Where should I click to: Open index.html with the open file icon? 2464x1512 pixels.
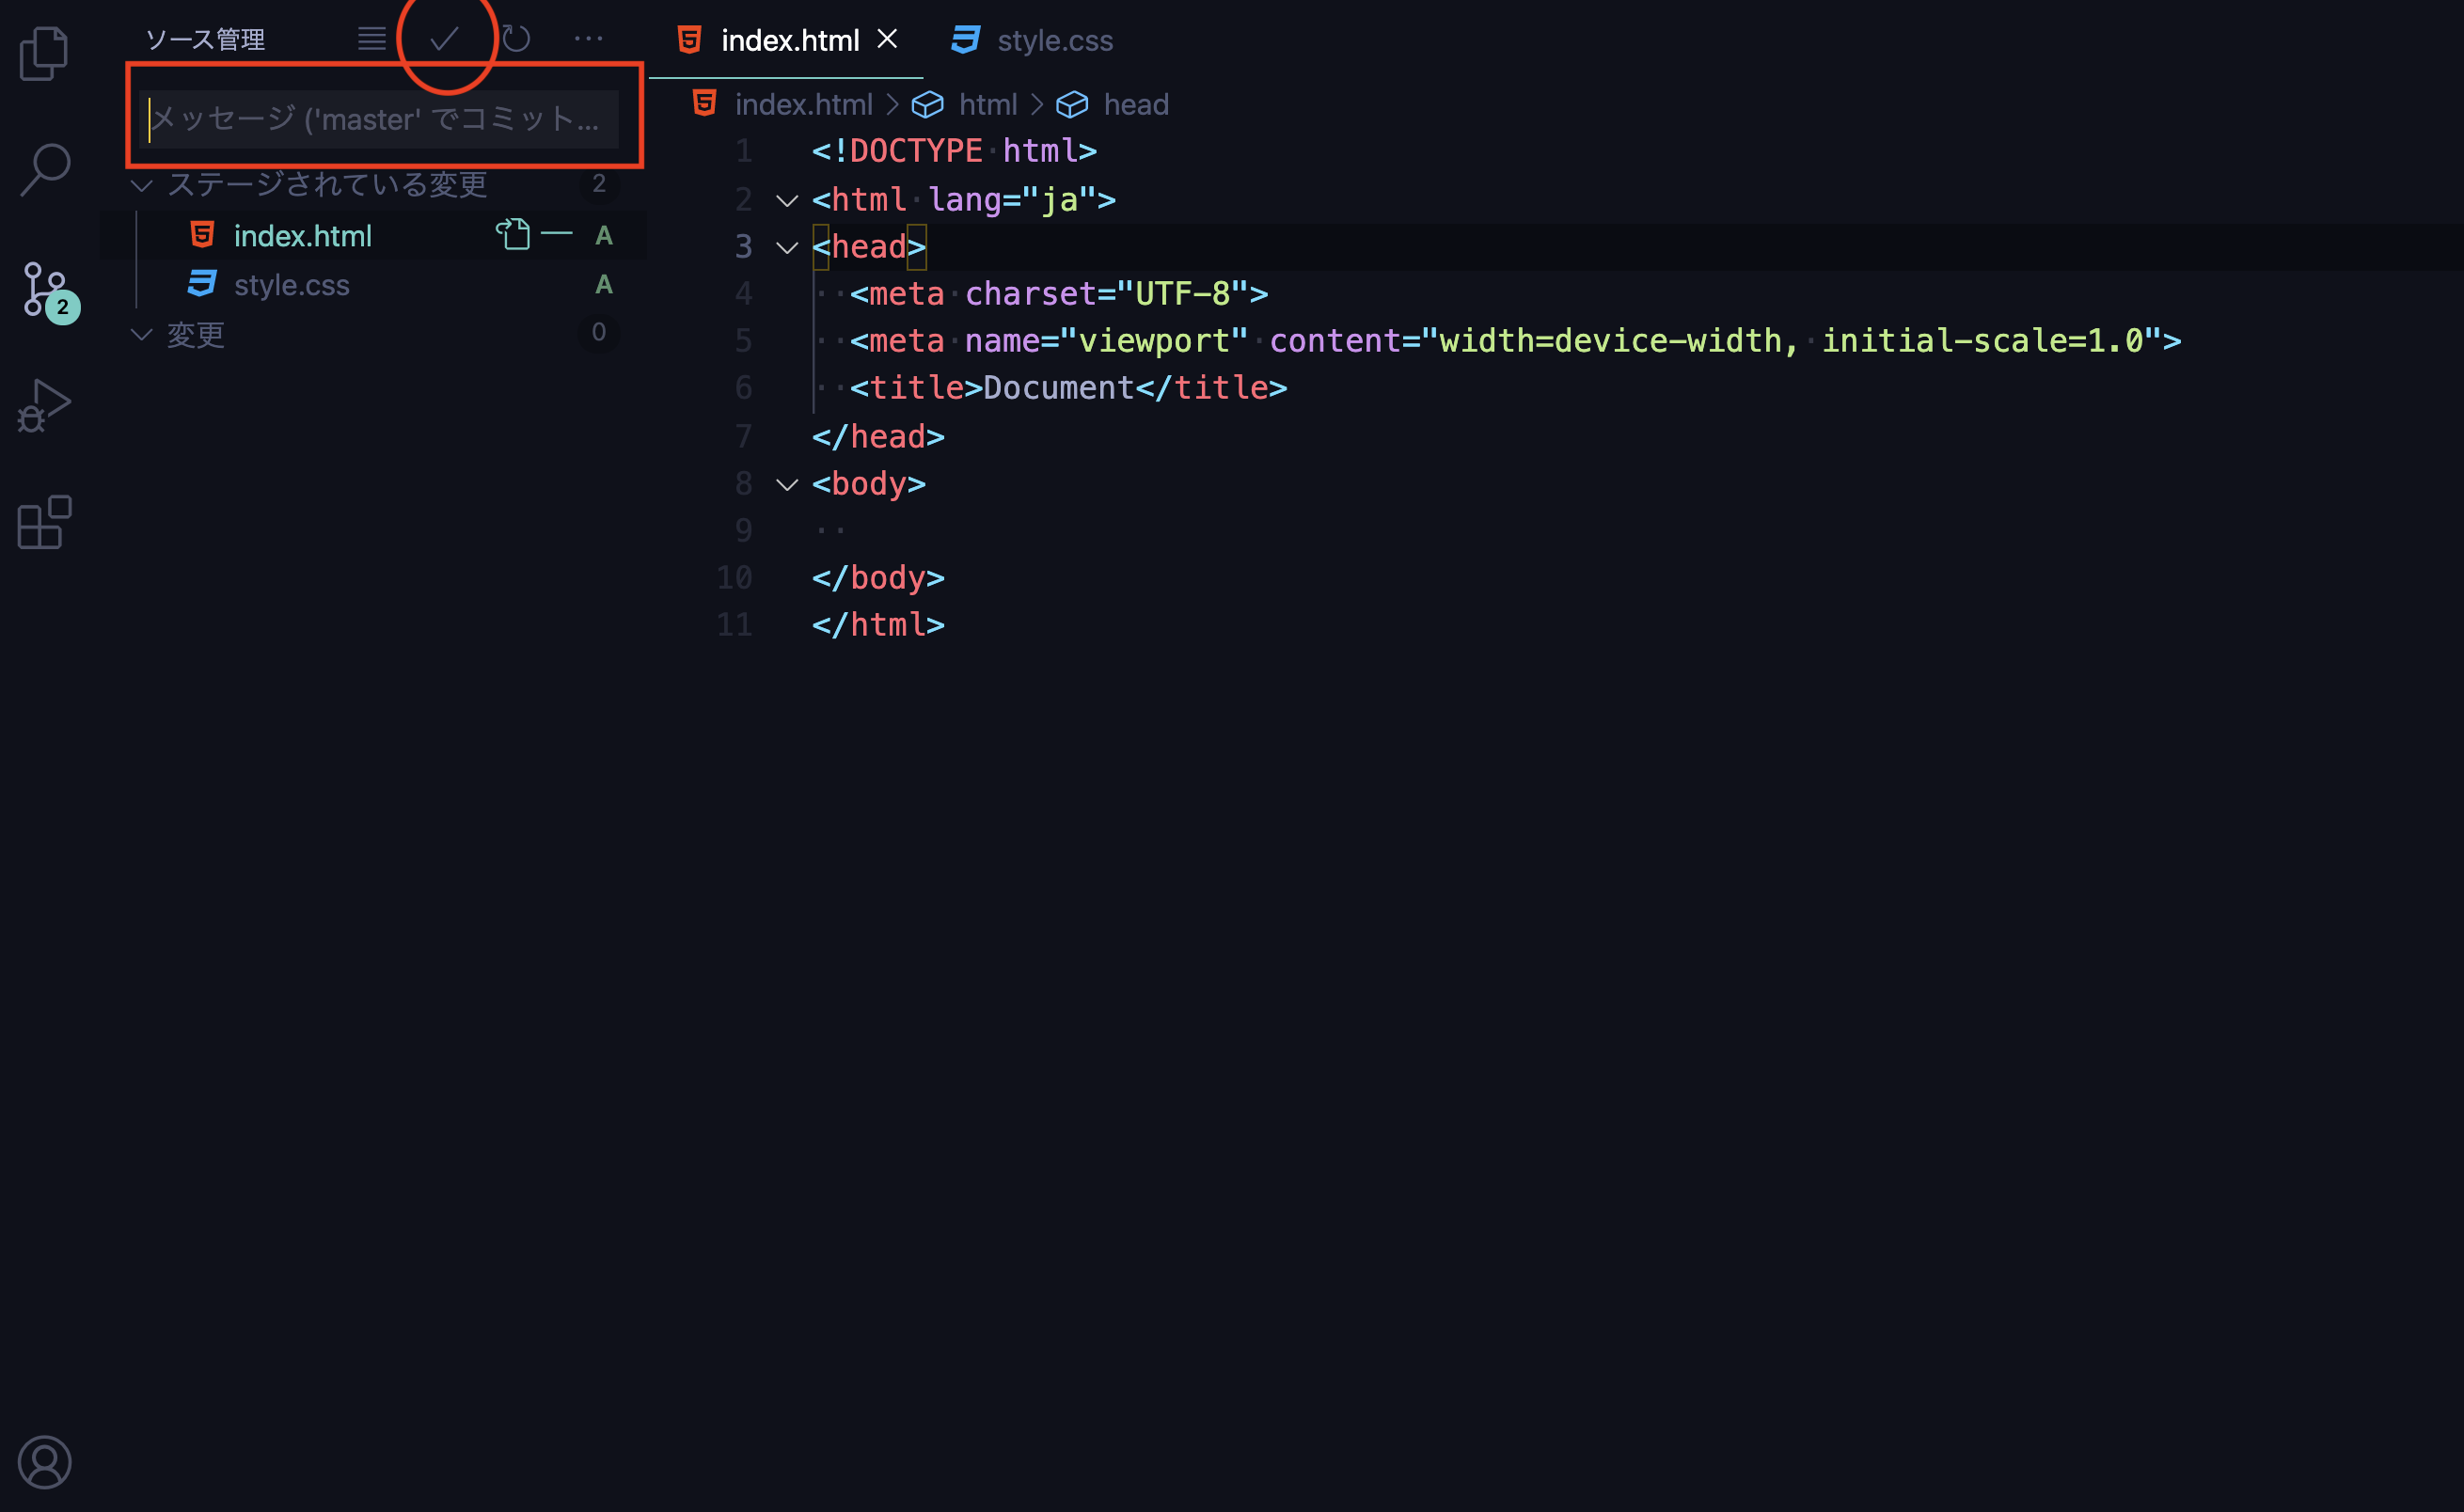pos(514,234)
